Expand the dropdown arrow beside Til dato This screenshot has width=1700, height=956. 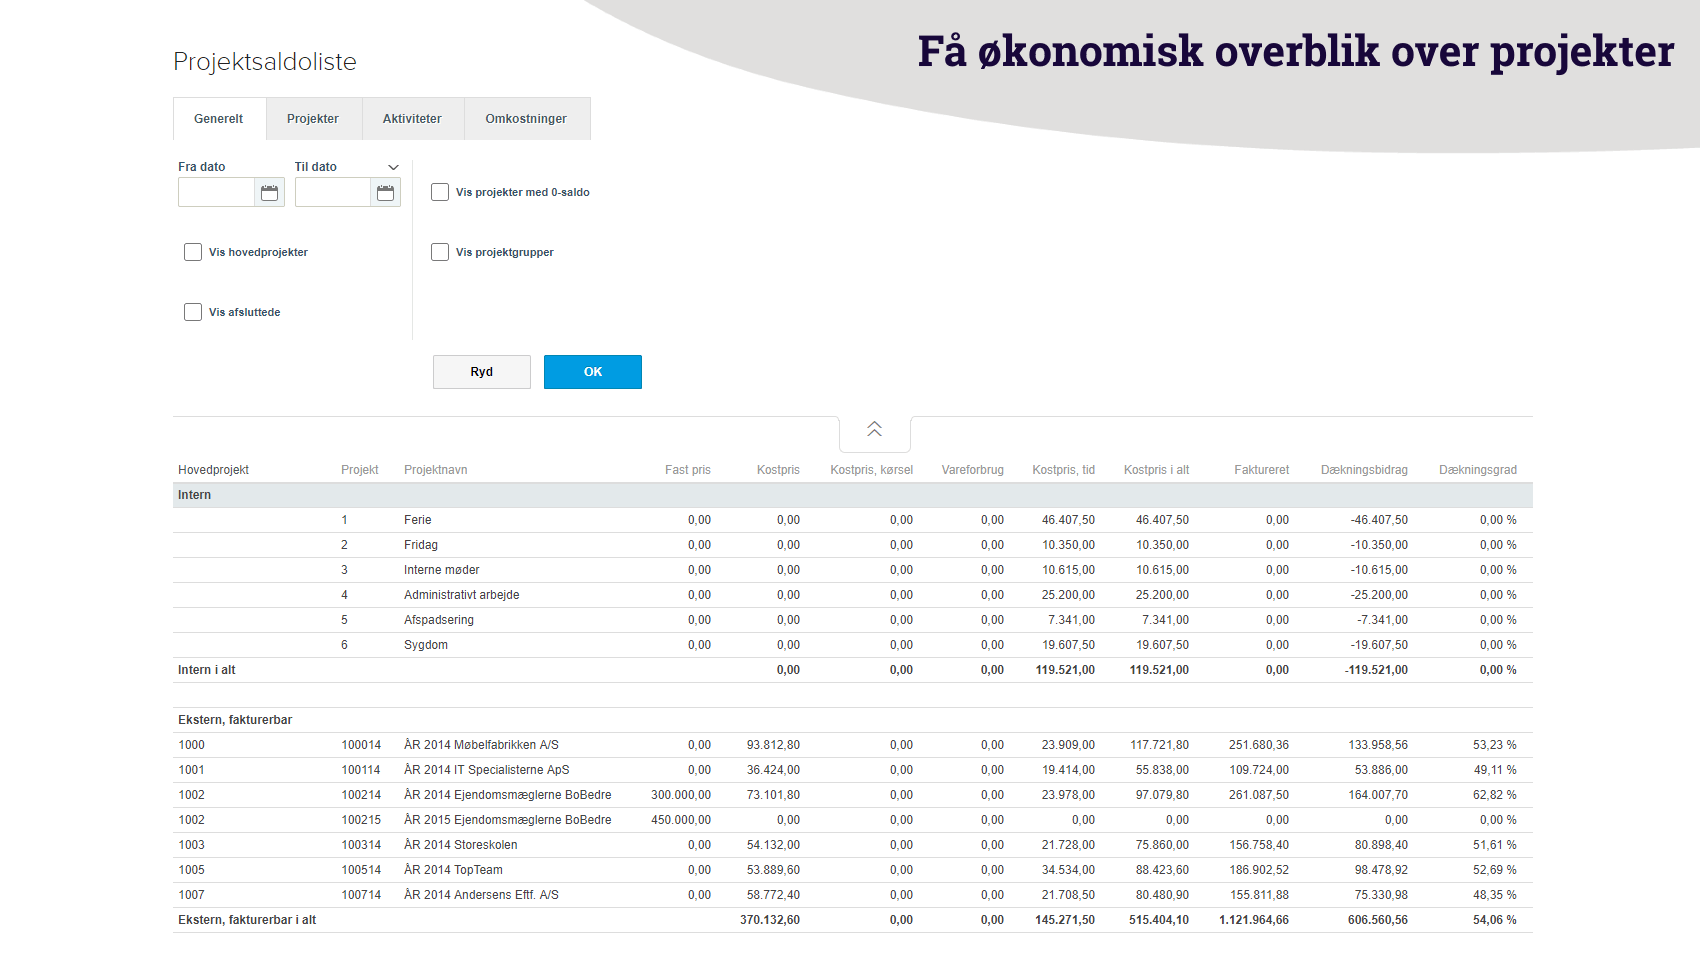[393, 168]
